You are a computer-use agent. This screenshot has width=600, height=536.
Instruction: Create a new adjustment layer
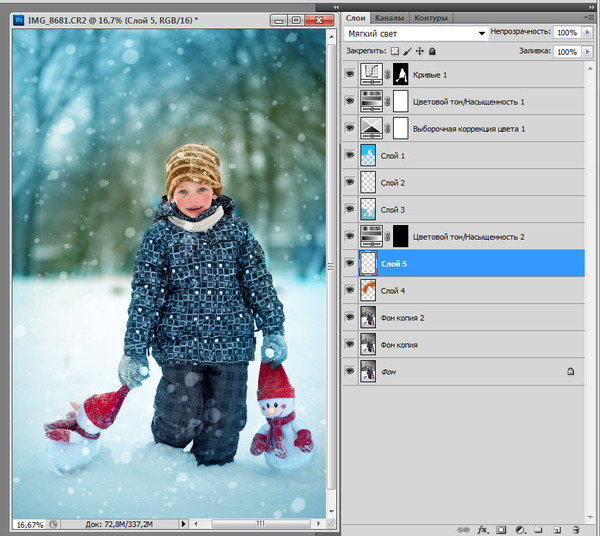(x=521, y=527)
